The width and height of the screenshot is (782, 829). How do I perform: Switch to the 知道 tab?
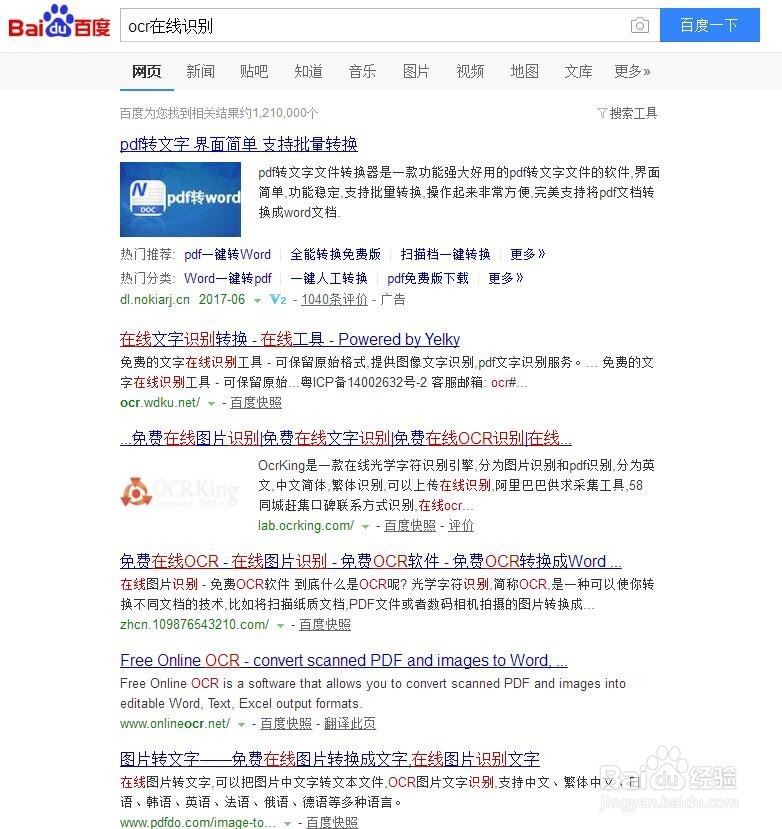[308, 71]
